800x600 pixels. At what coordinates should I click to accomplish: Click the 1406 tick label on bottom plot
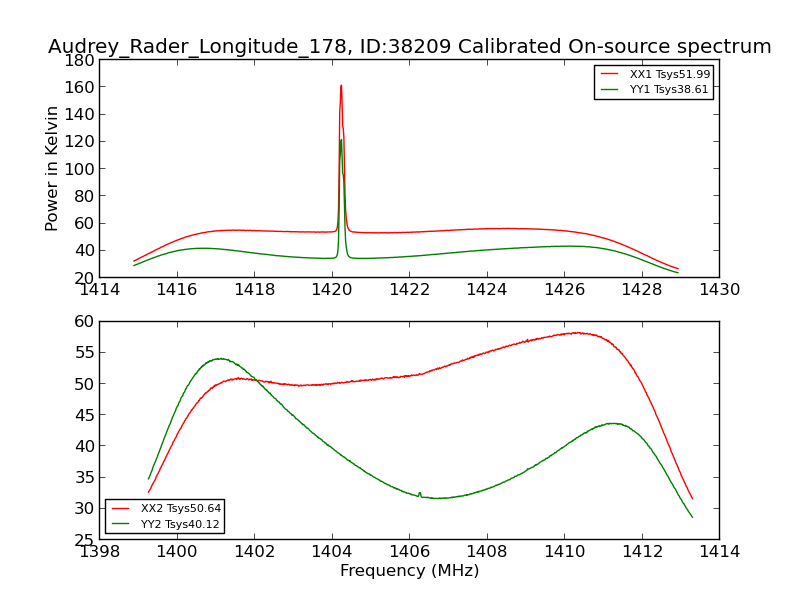(x=410, y=551)
